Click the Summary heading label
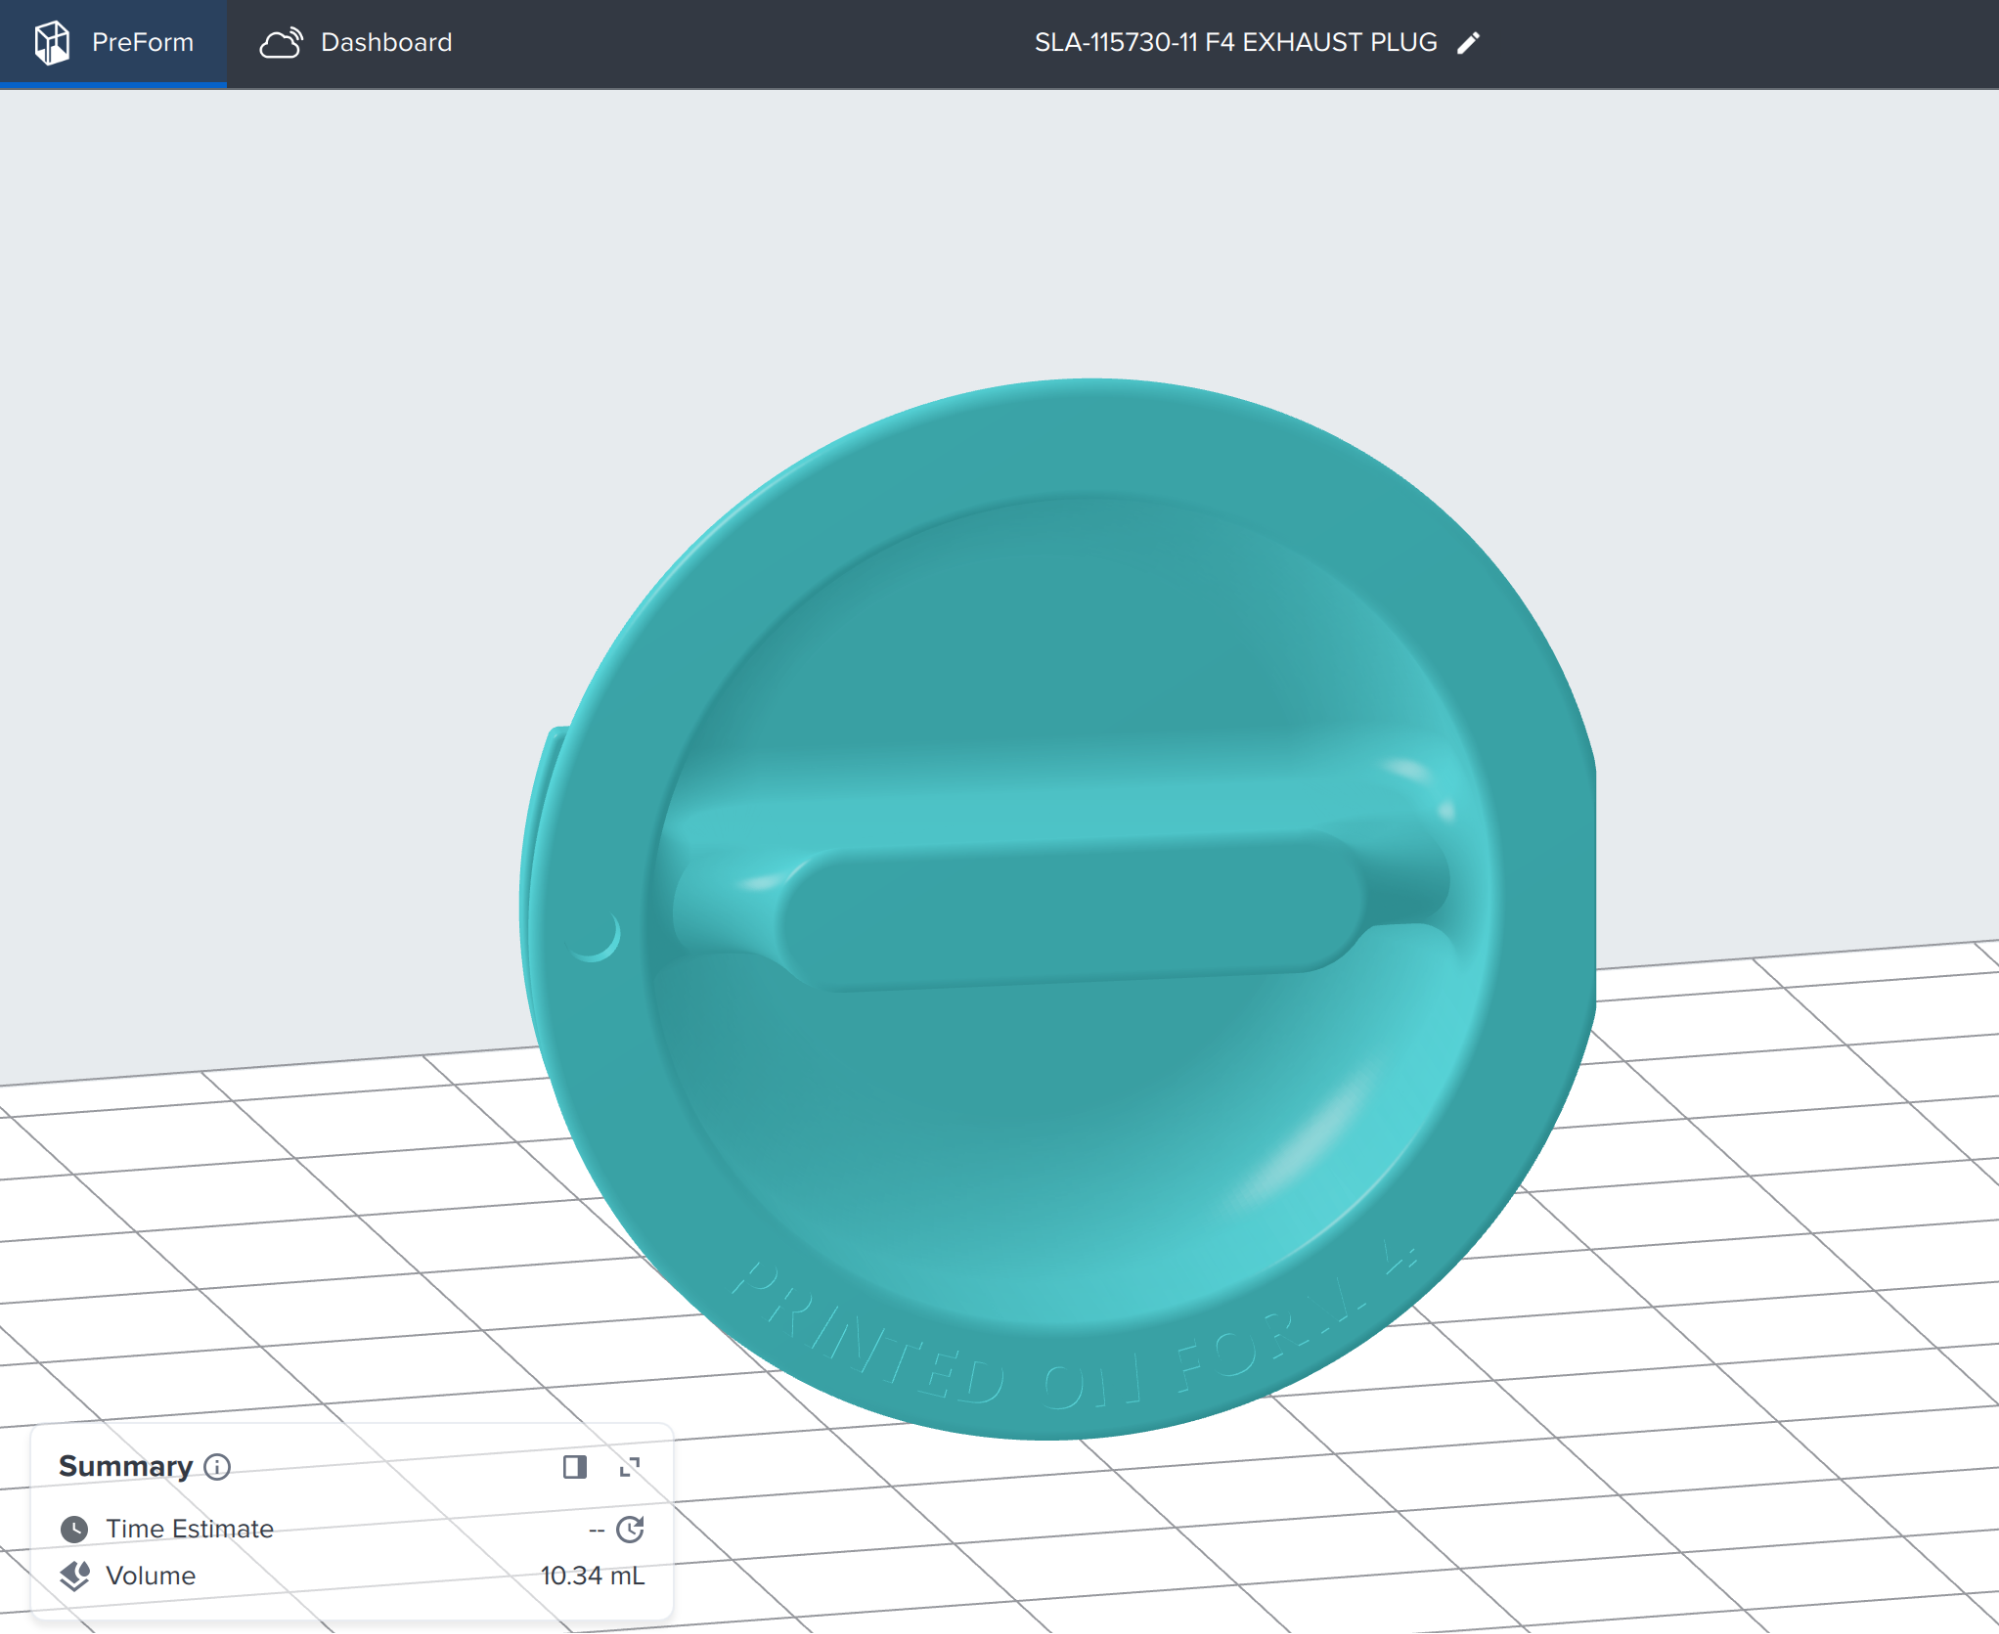Image resolution: width=1999 pixels, height=1634 pixels. (x=126, y=1466)
